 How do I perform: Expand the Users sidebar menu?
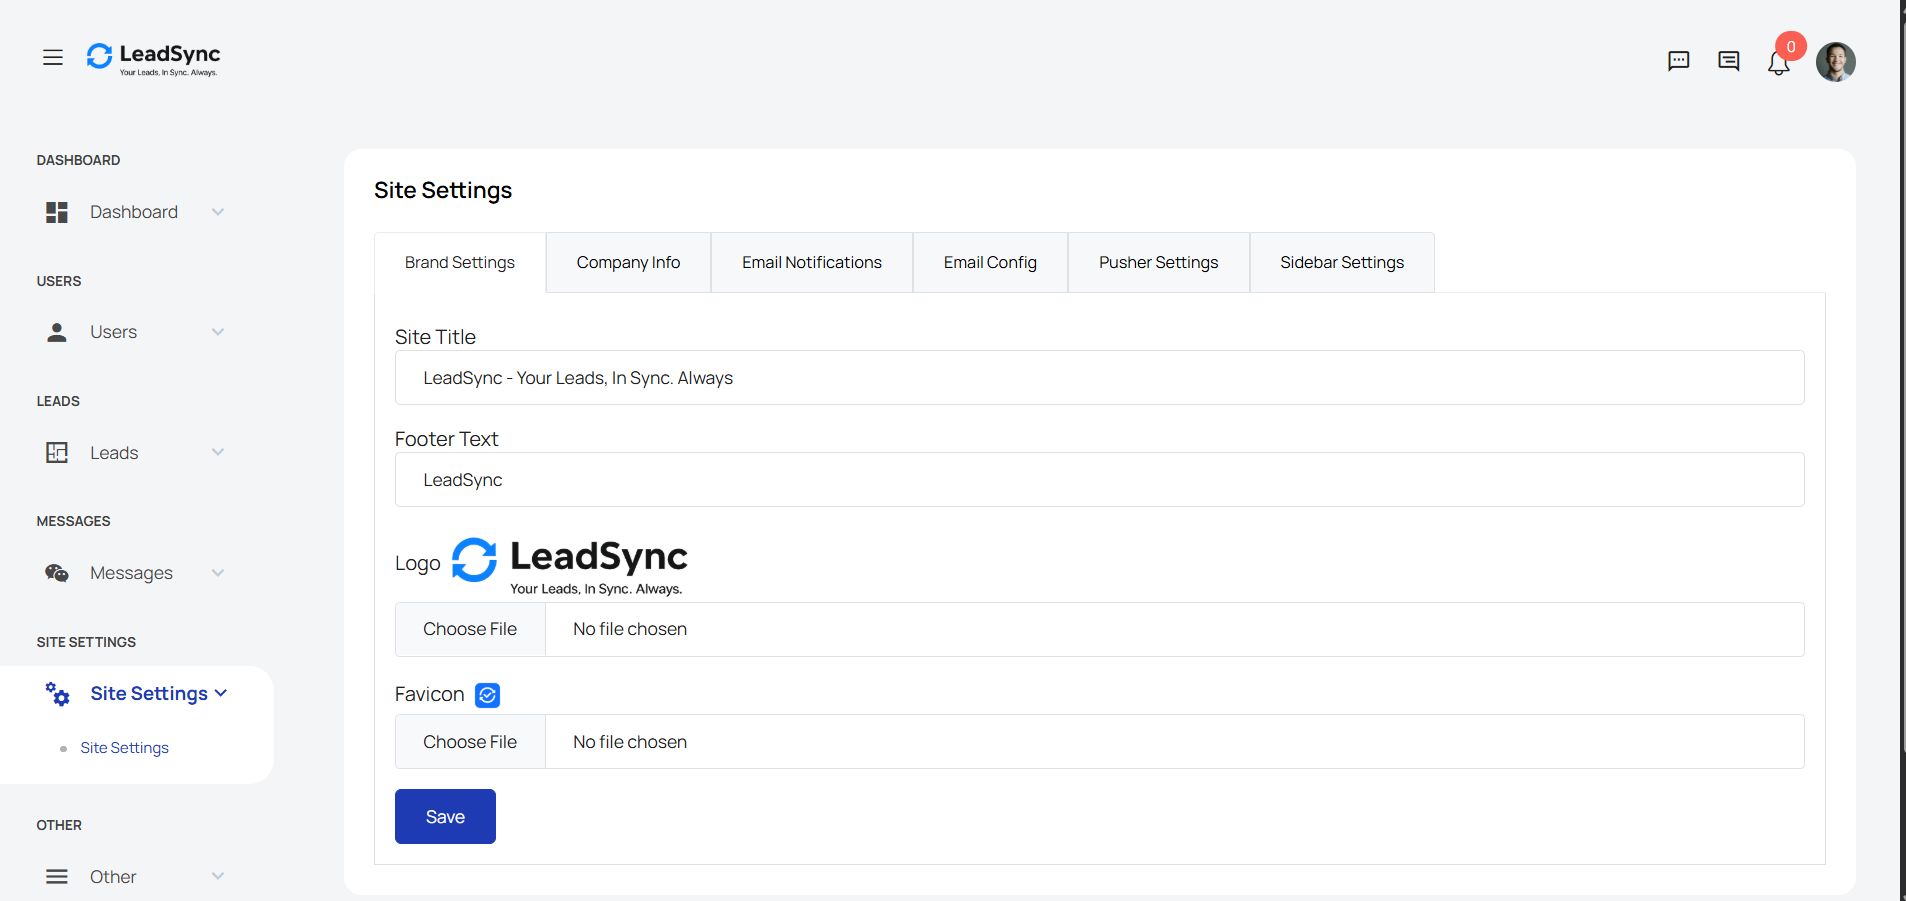(134, 332)
